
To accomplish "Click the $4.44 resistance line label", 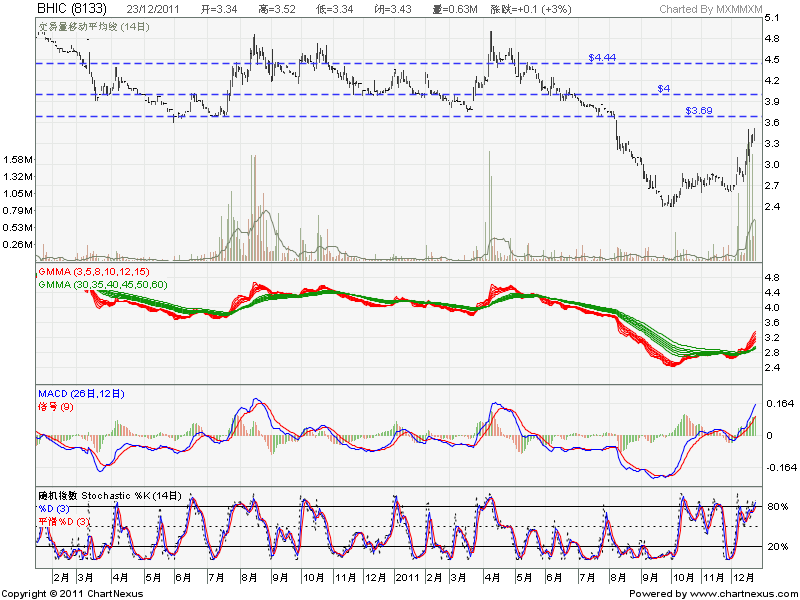I will click(602, 58).
